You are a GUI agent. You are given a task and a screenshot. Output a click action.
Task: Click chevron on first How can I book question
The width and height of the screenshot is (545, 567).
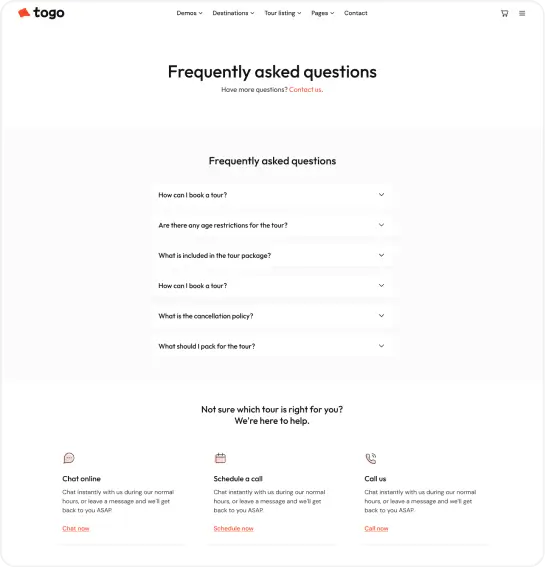coord(381,195)
